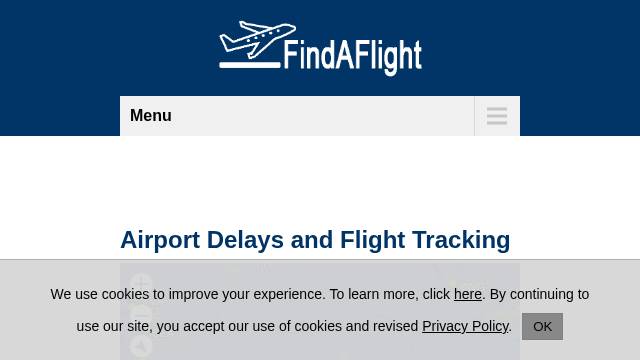Image resolution: width=640 pixels, height=360 pixels.
Task: Click the runway bar beneath the logo plane
Action: click(x=250, y=65)
